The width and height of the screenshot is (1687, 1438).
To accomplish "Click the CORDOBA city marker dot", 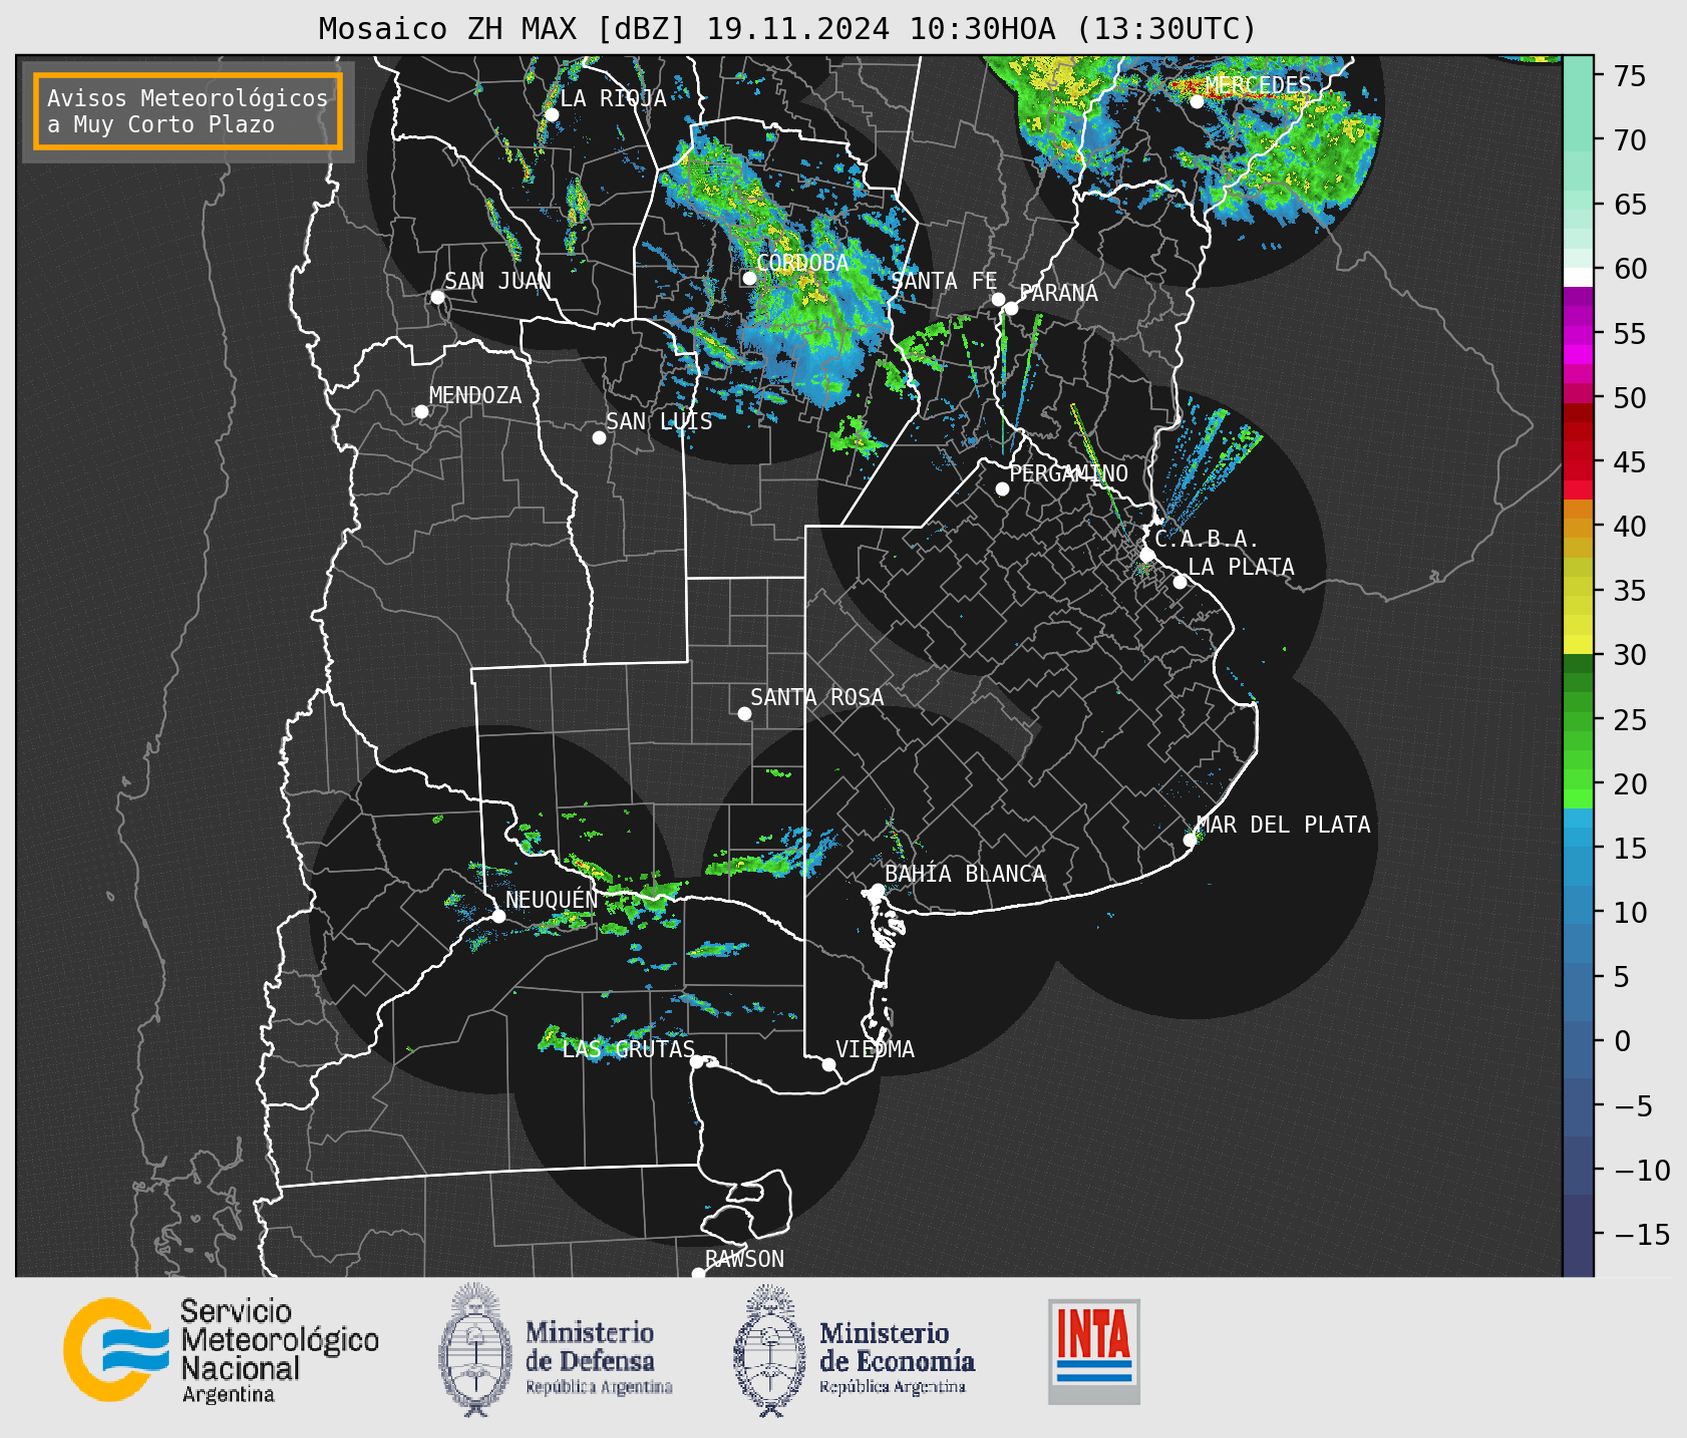I will (749, 278).
